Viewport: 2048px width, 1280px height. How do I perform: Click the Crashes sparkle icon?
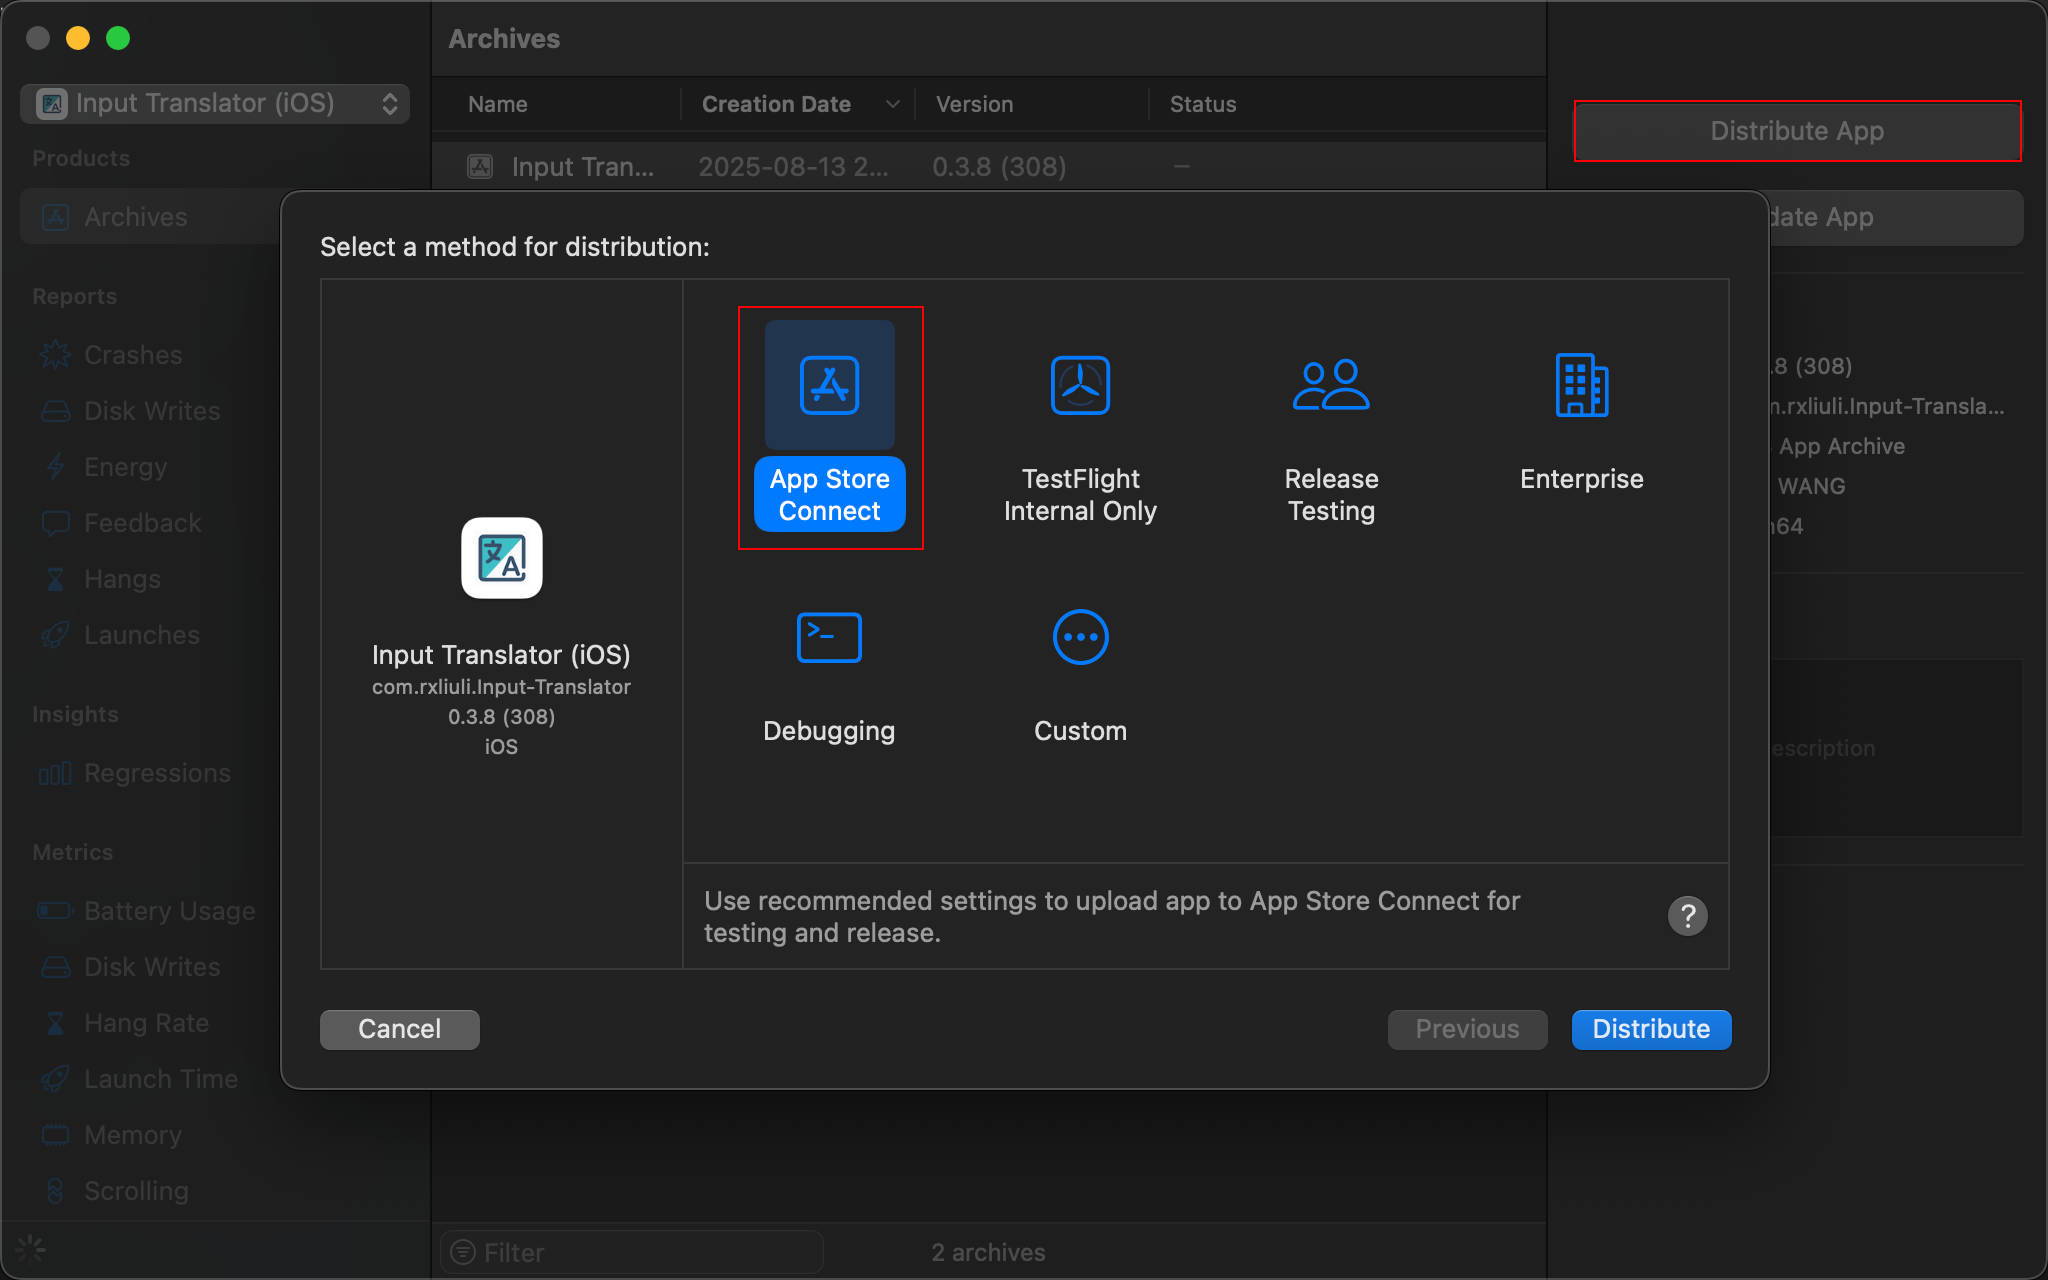[55, 355]
